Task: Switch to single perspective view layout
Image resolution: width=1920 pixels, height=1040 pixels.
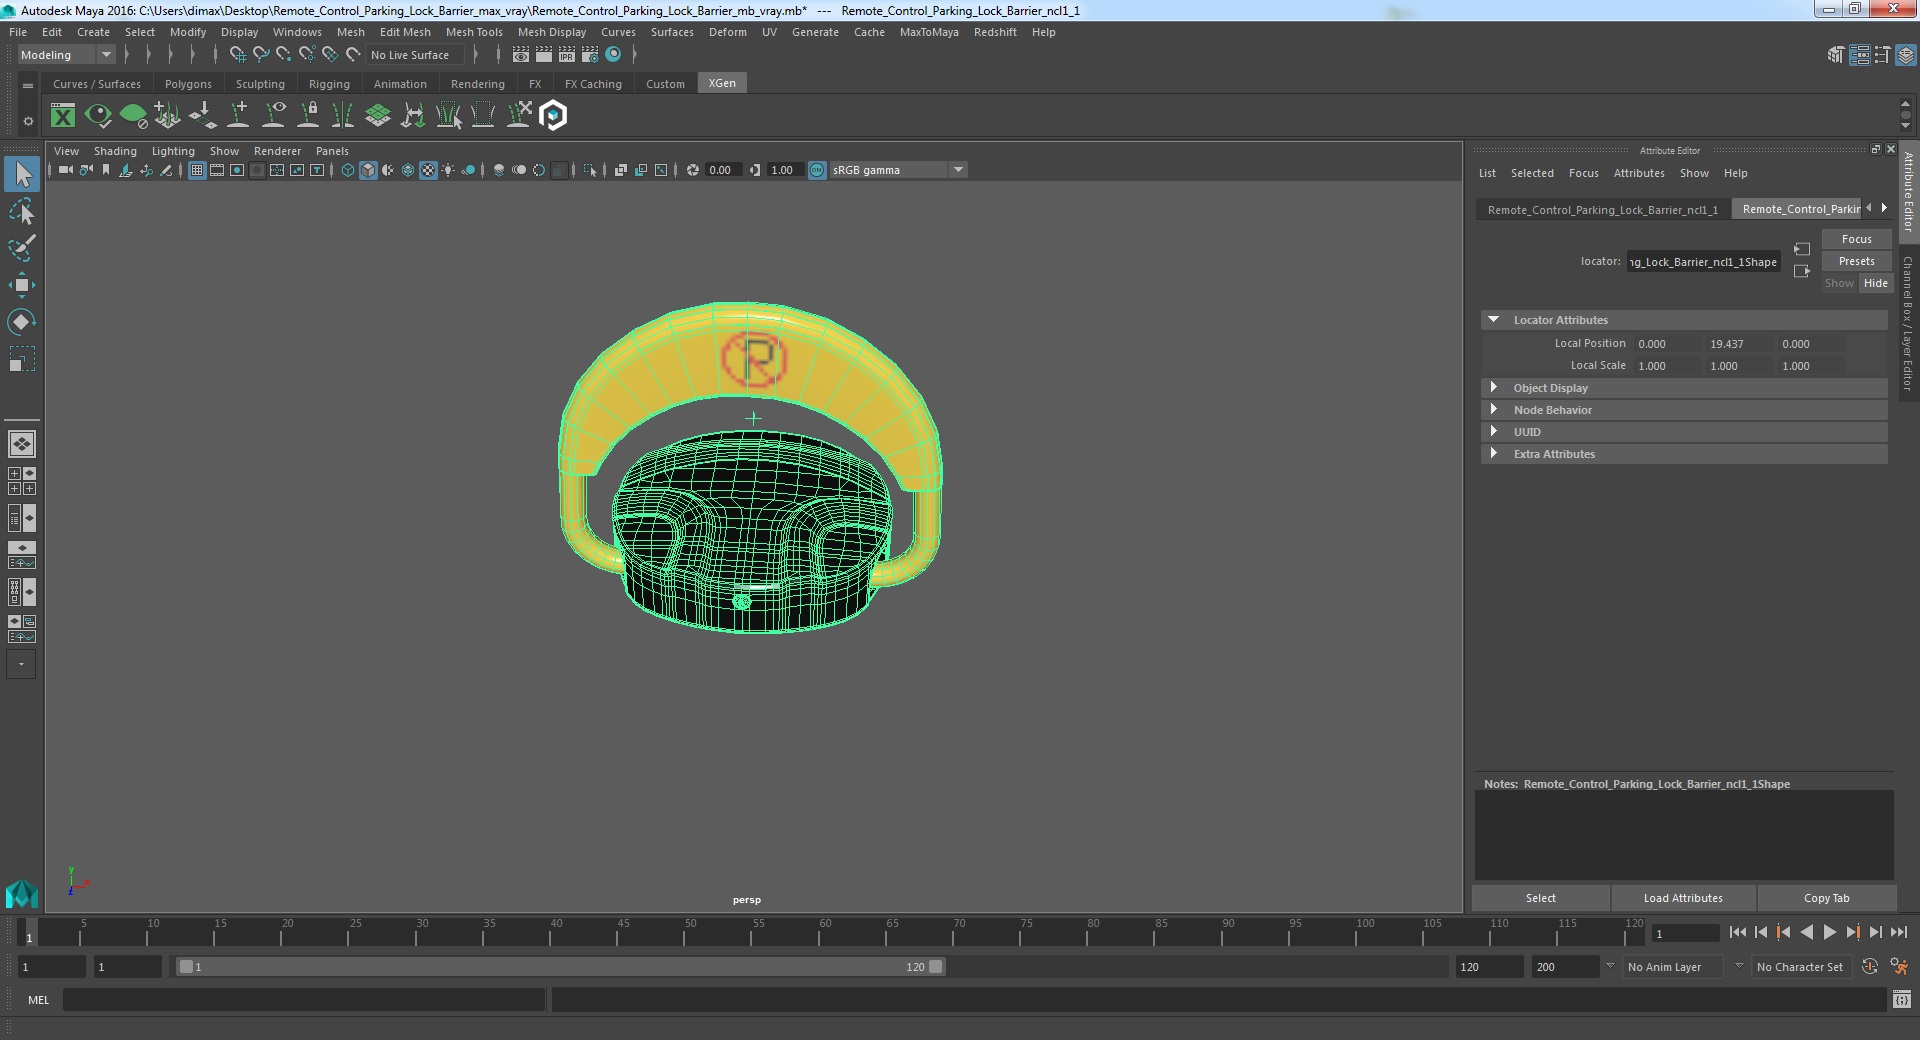Action: (x=22, y=443)
